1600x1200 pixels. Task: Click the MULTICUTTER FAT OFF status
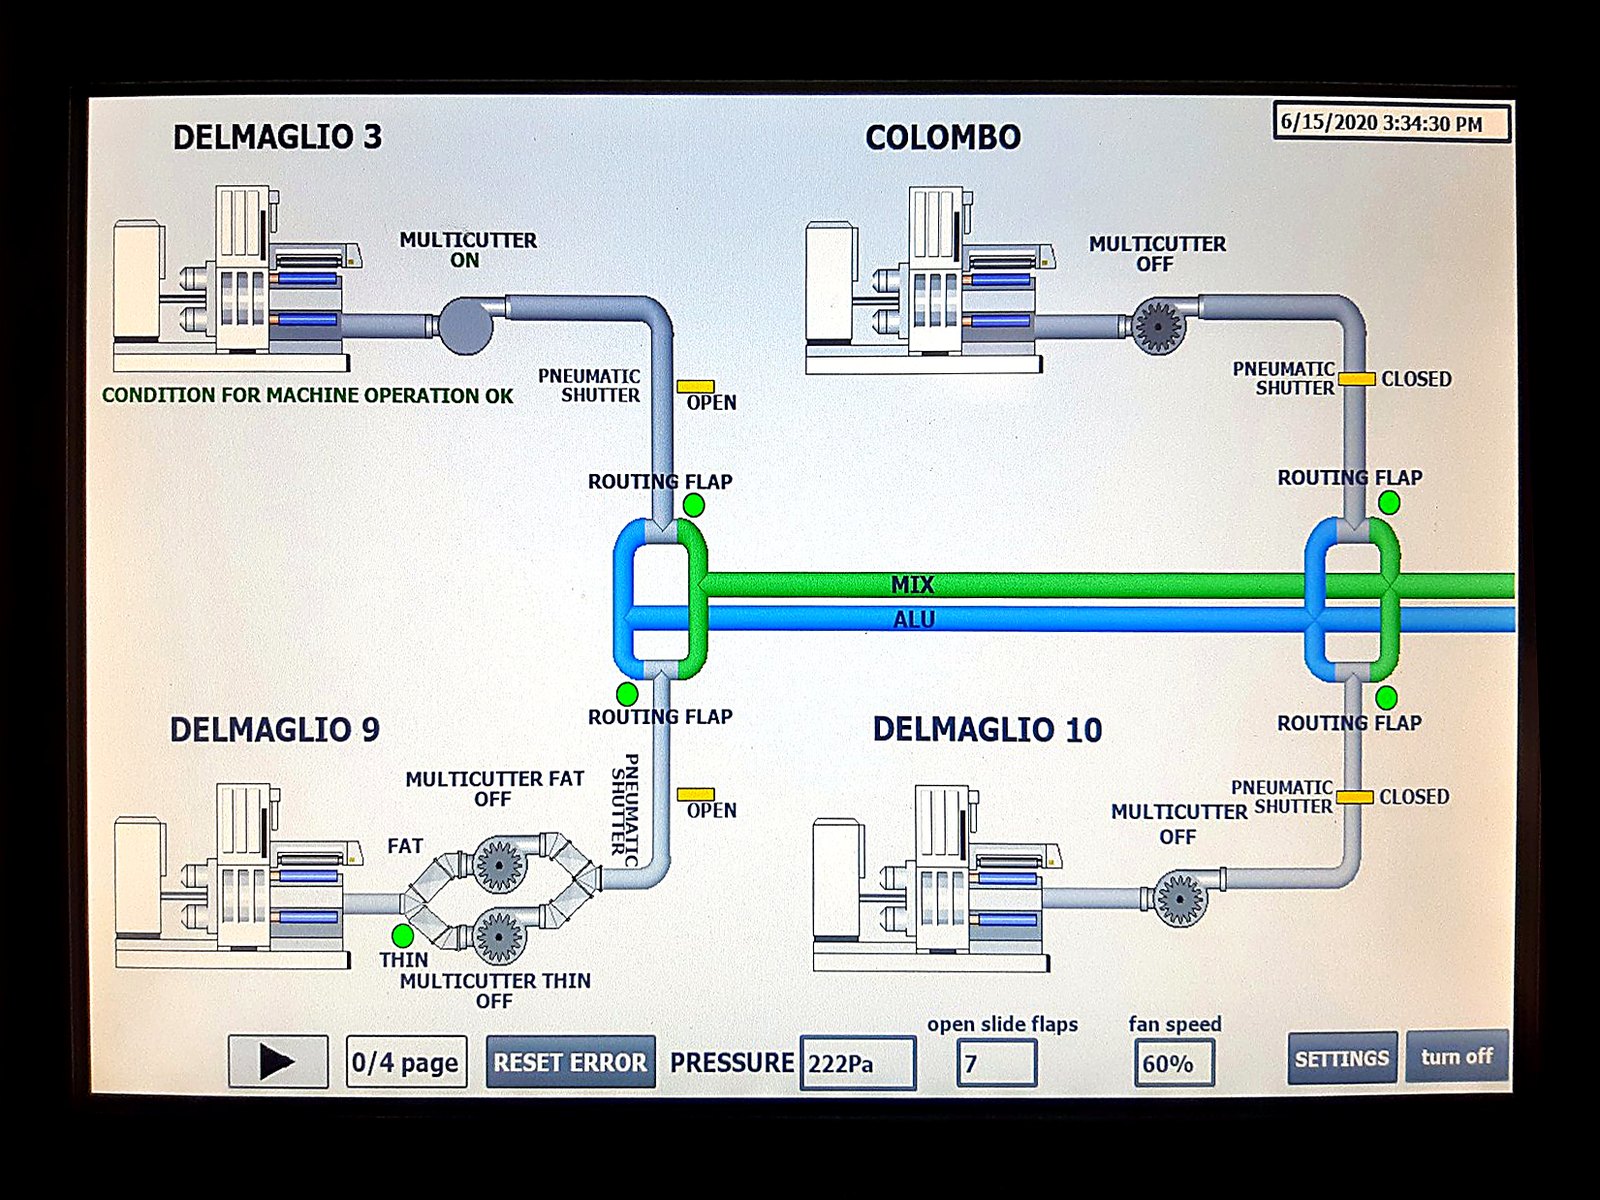tap(494, 789)
